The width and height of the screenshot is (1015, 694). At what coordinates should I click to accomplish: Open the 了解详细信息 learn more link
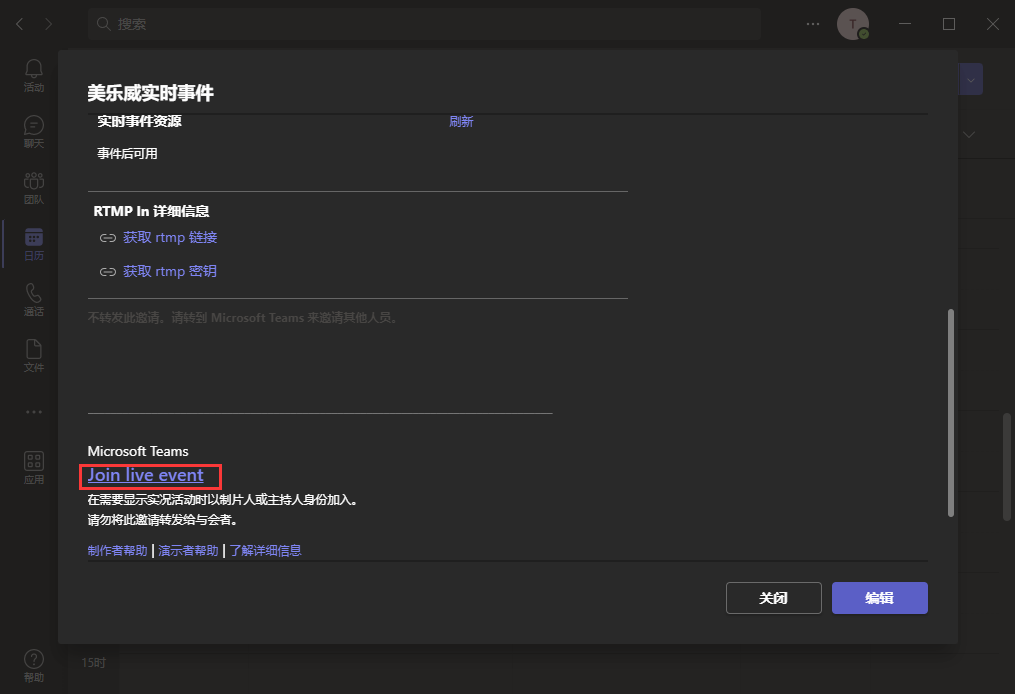265,550
